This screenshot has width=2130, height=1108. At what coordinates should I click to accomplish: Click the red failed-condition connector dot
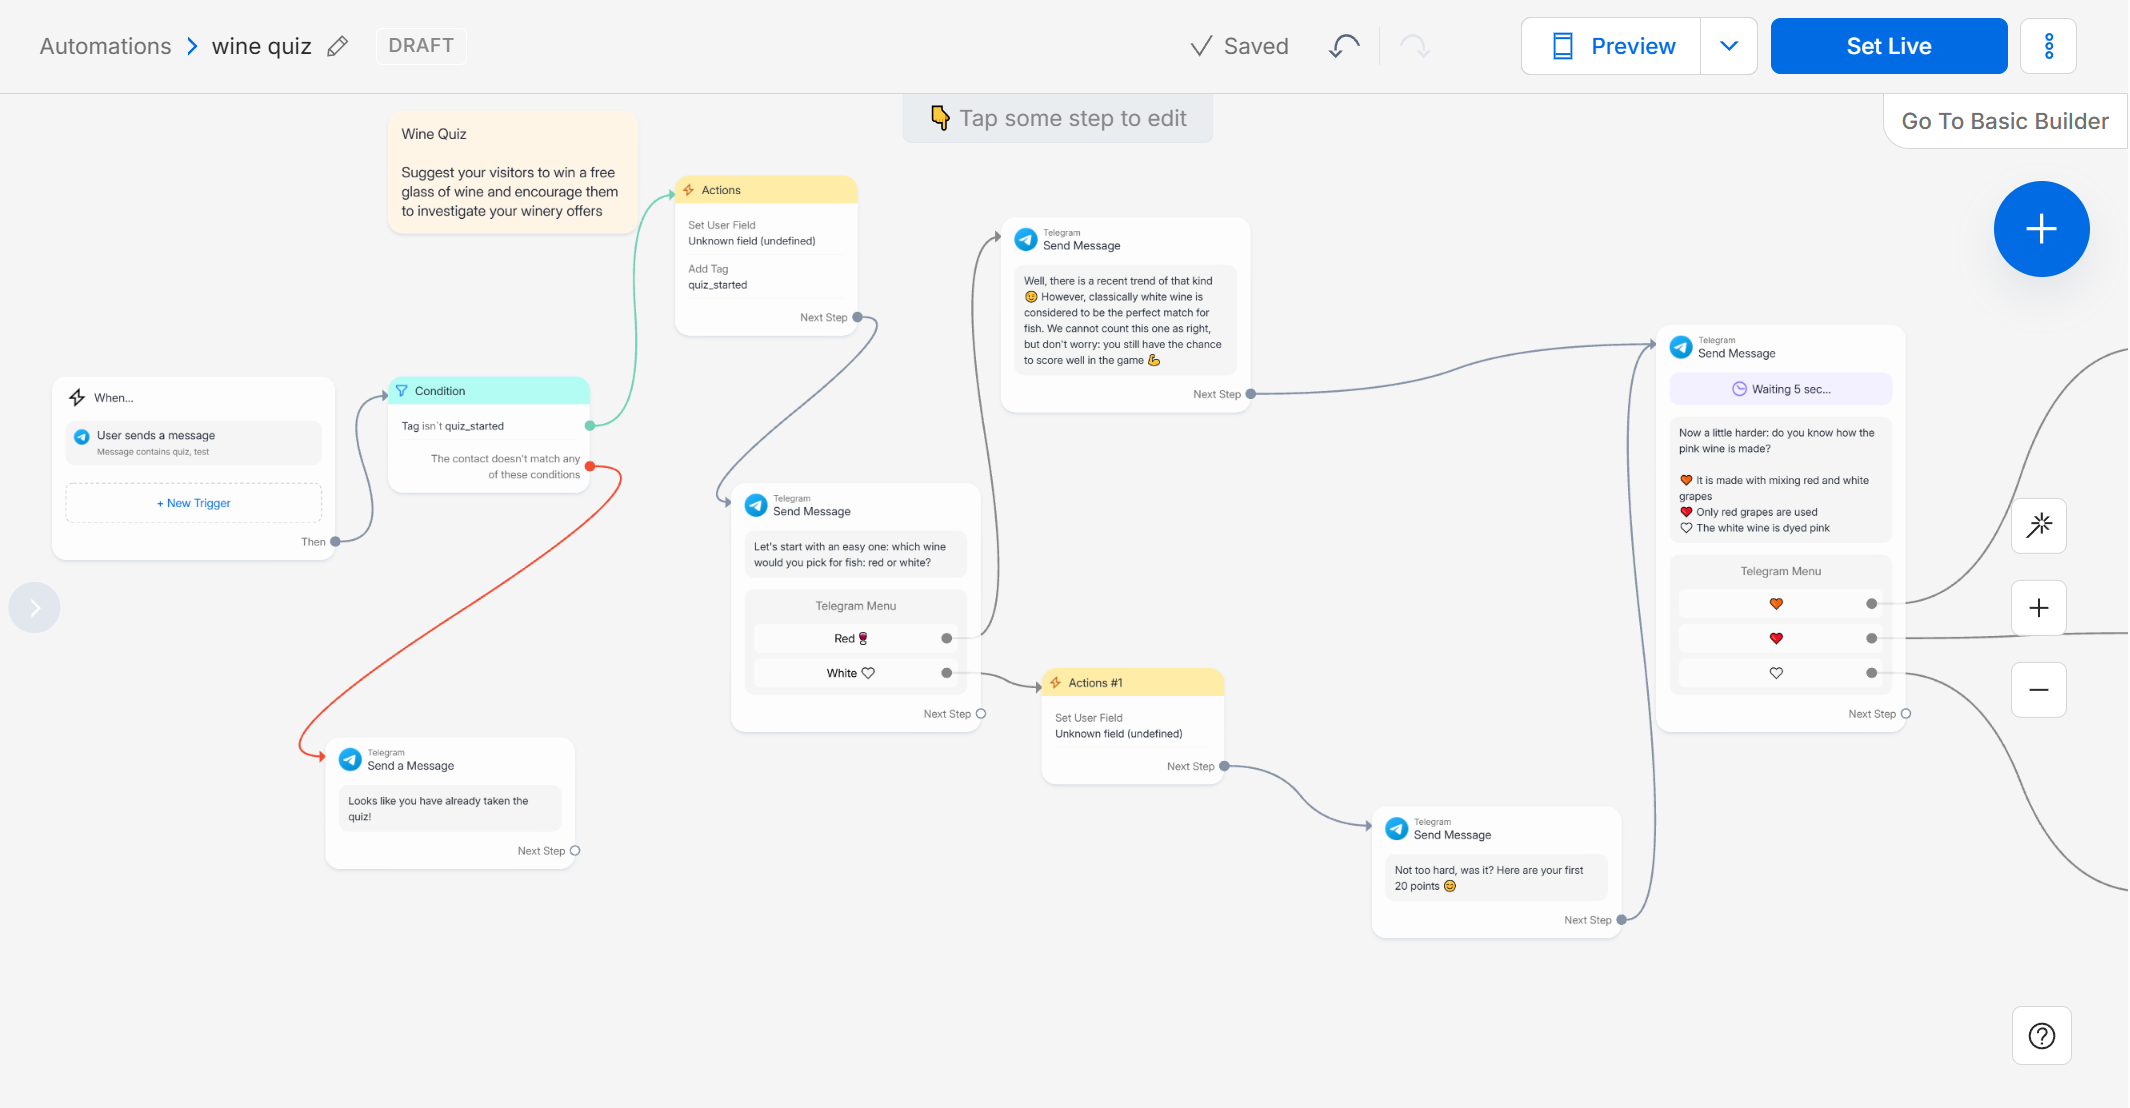[590, 467]
